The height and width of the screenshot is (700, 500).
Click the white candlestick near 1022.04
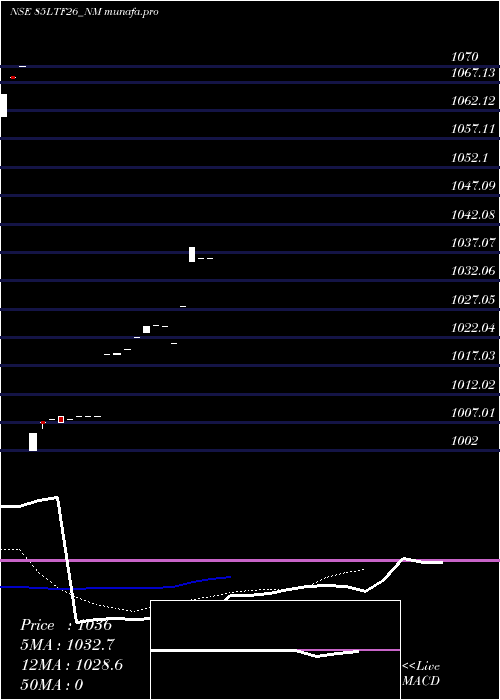tap(146, 329)
